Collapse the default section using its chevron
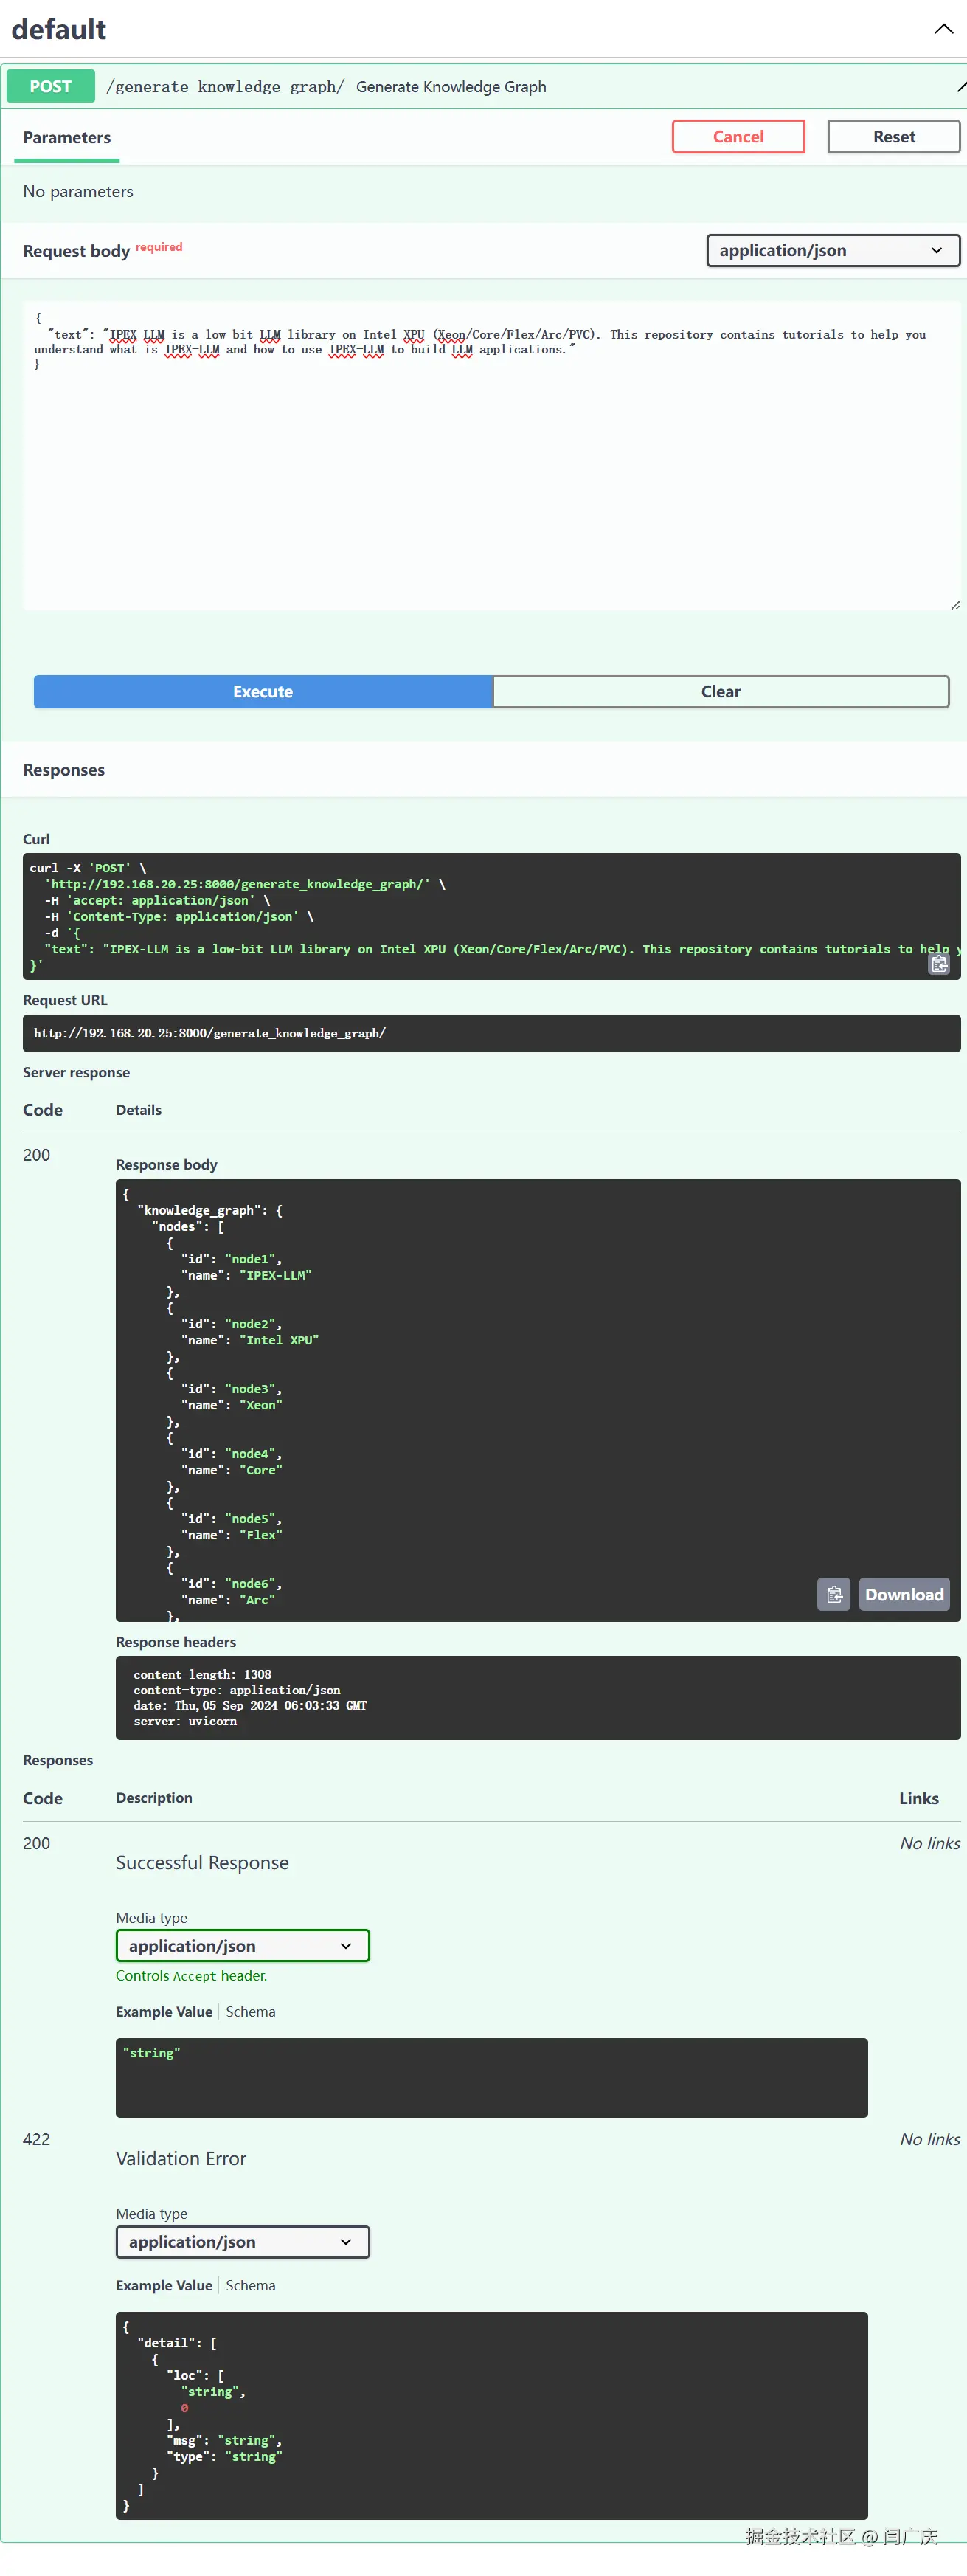 point(943,29)
